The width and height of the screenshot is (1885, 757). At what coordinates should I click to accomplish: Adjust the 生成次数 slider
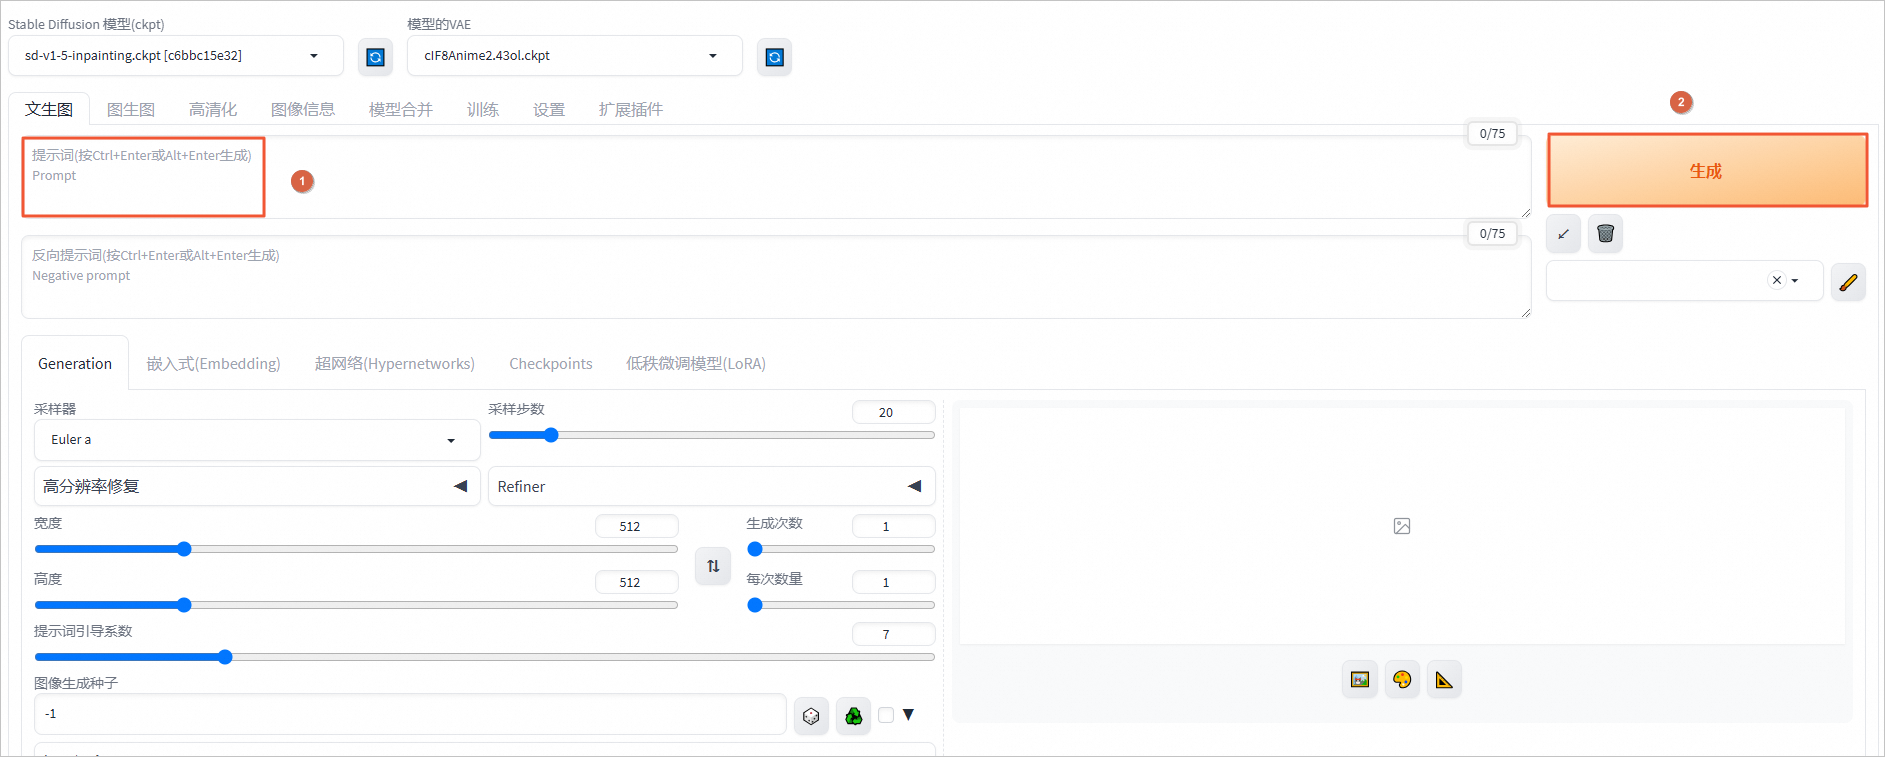pos(841,549)
